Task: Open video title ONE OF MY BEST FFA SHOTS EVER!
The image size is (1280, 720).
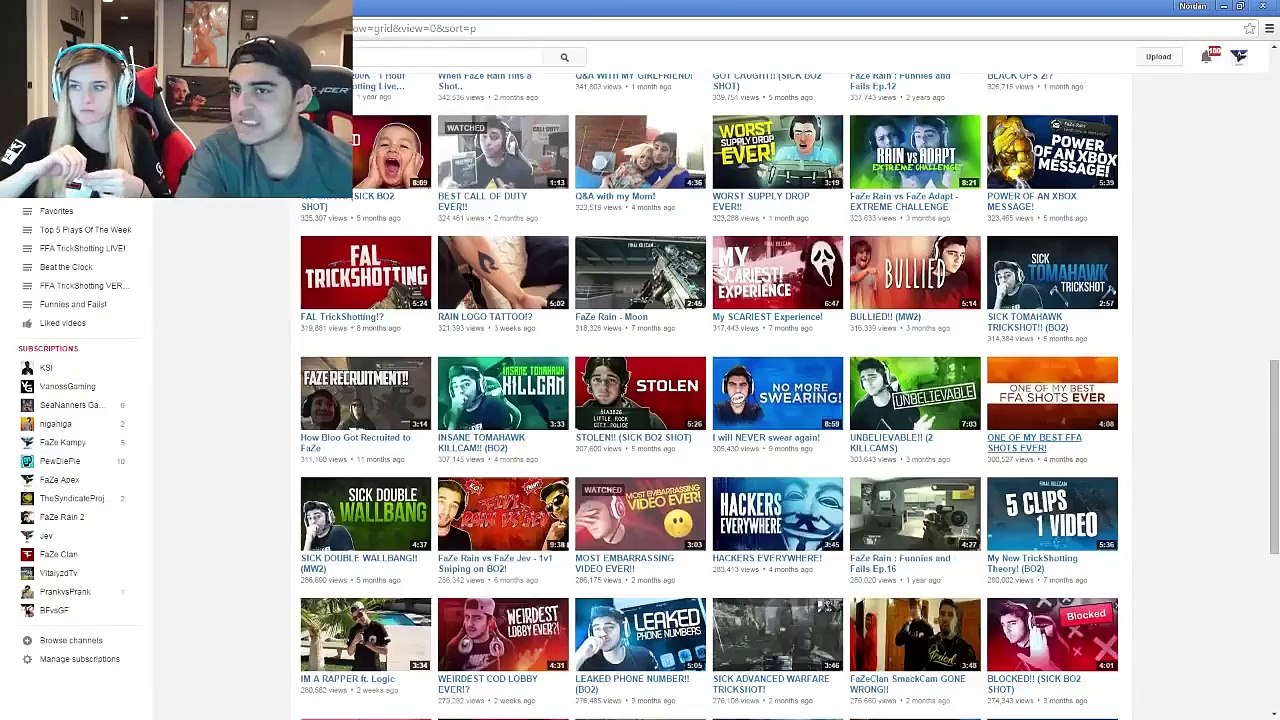Action: point(1034,443)
